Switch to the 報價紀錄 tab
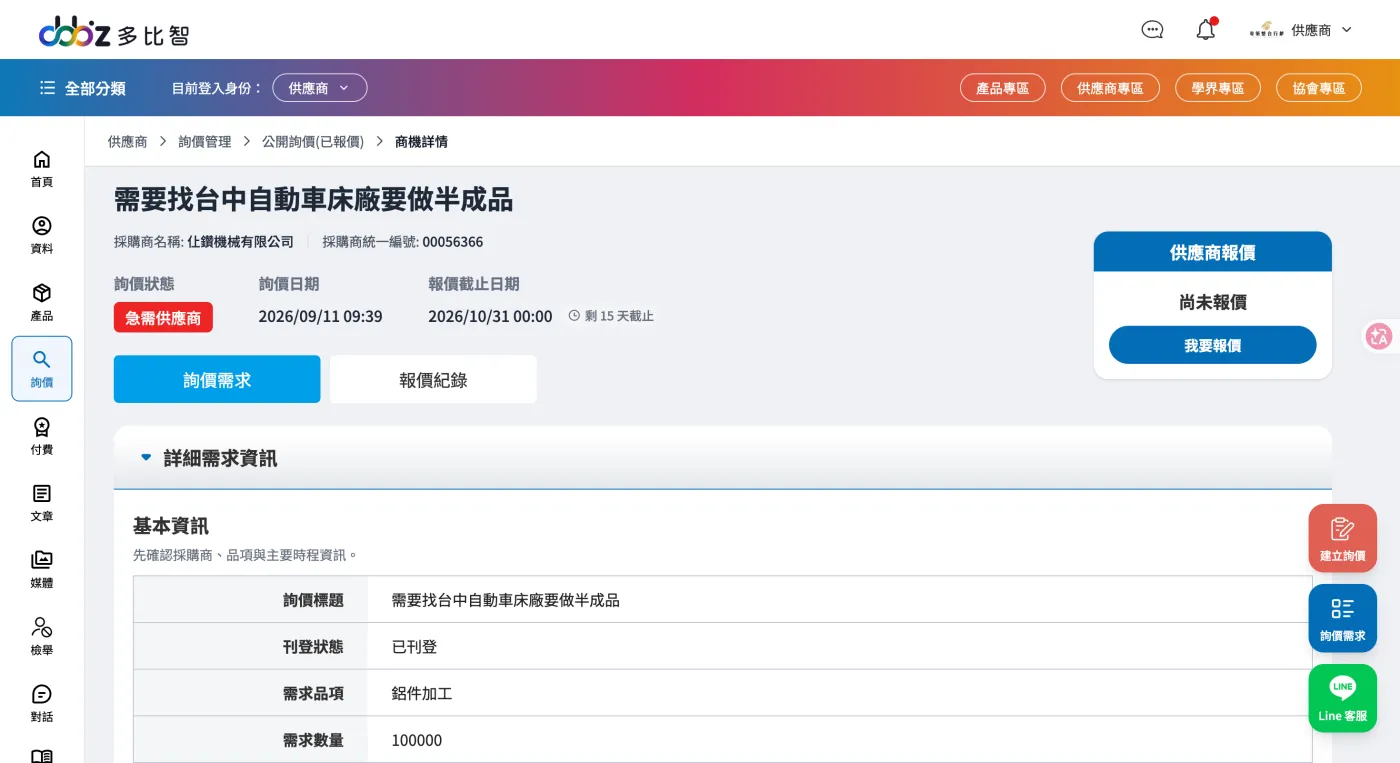 click(x=433, y=379)
